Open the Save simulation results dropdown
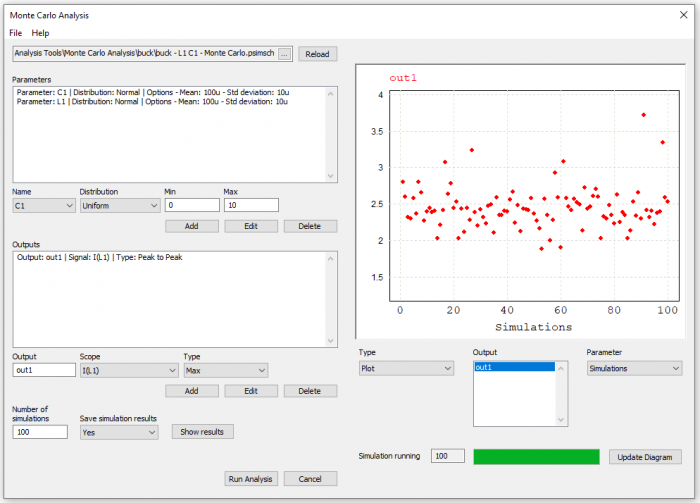Viewport: 700px width, 503px height. [x=119, y=432]
